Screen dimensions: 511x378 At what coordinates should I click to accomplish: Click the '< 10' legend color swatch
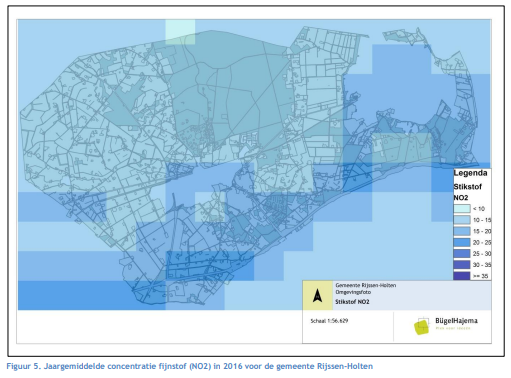[x=462, y=209]
